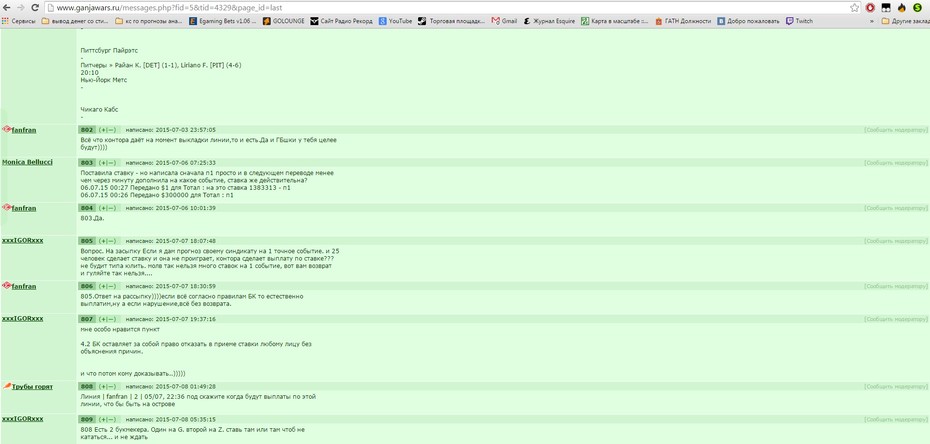Report post 802 via Сообщить модератору
Viewport: 930px width, 444px height.
click(x=894, y=129)
